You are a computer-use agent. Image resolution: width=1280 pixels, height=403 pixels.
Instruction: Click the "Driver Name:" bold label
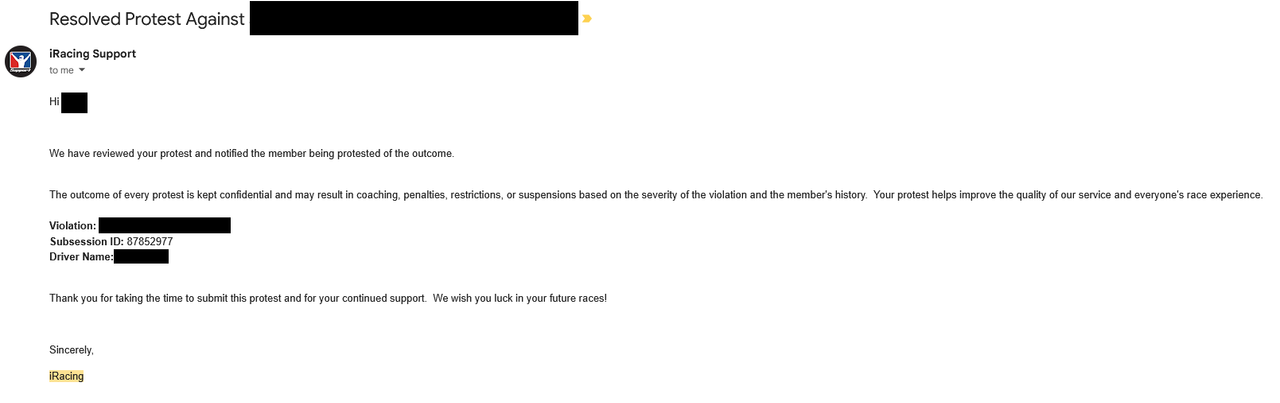(81, 257)
